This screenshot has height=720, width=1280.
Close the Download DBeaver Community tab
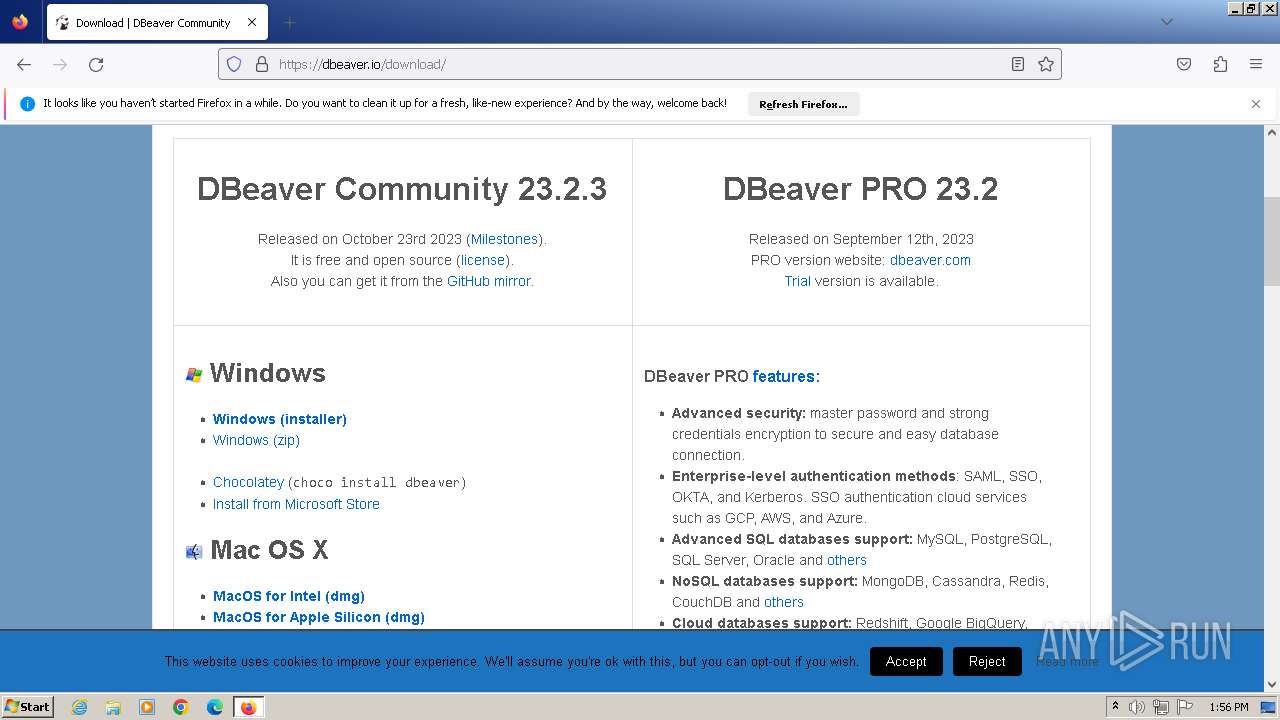[x=251, y=22]
